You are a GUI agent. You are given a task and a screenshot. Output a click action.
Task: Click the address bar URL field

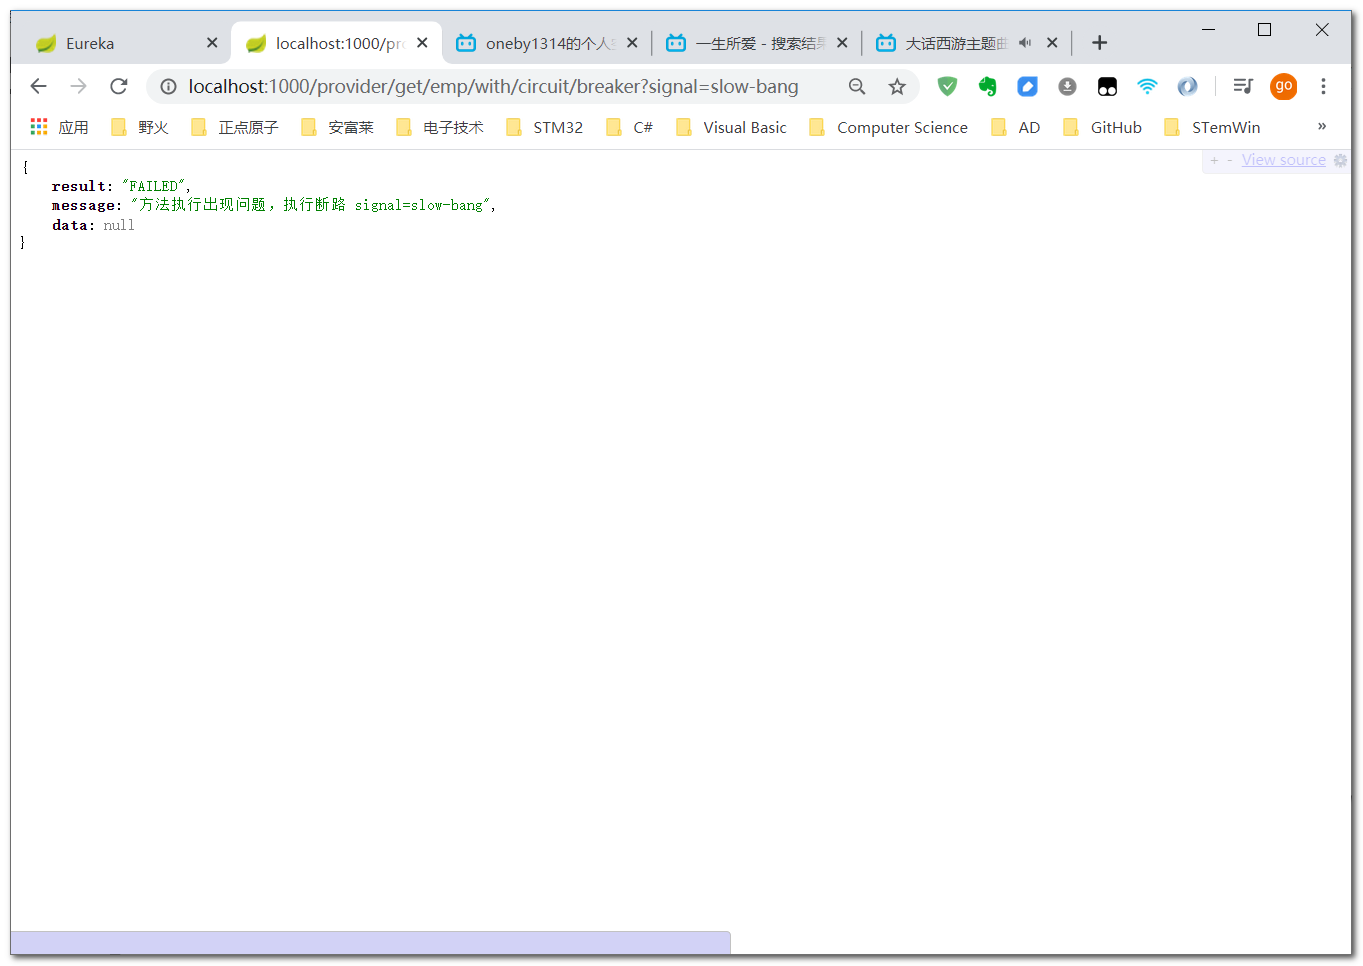(493, 87)
